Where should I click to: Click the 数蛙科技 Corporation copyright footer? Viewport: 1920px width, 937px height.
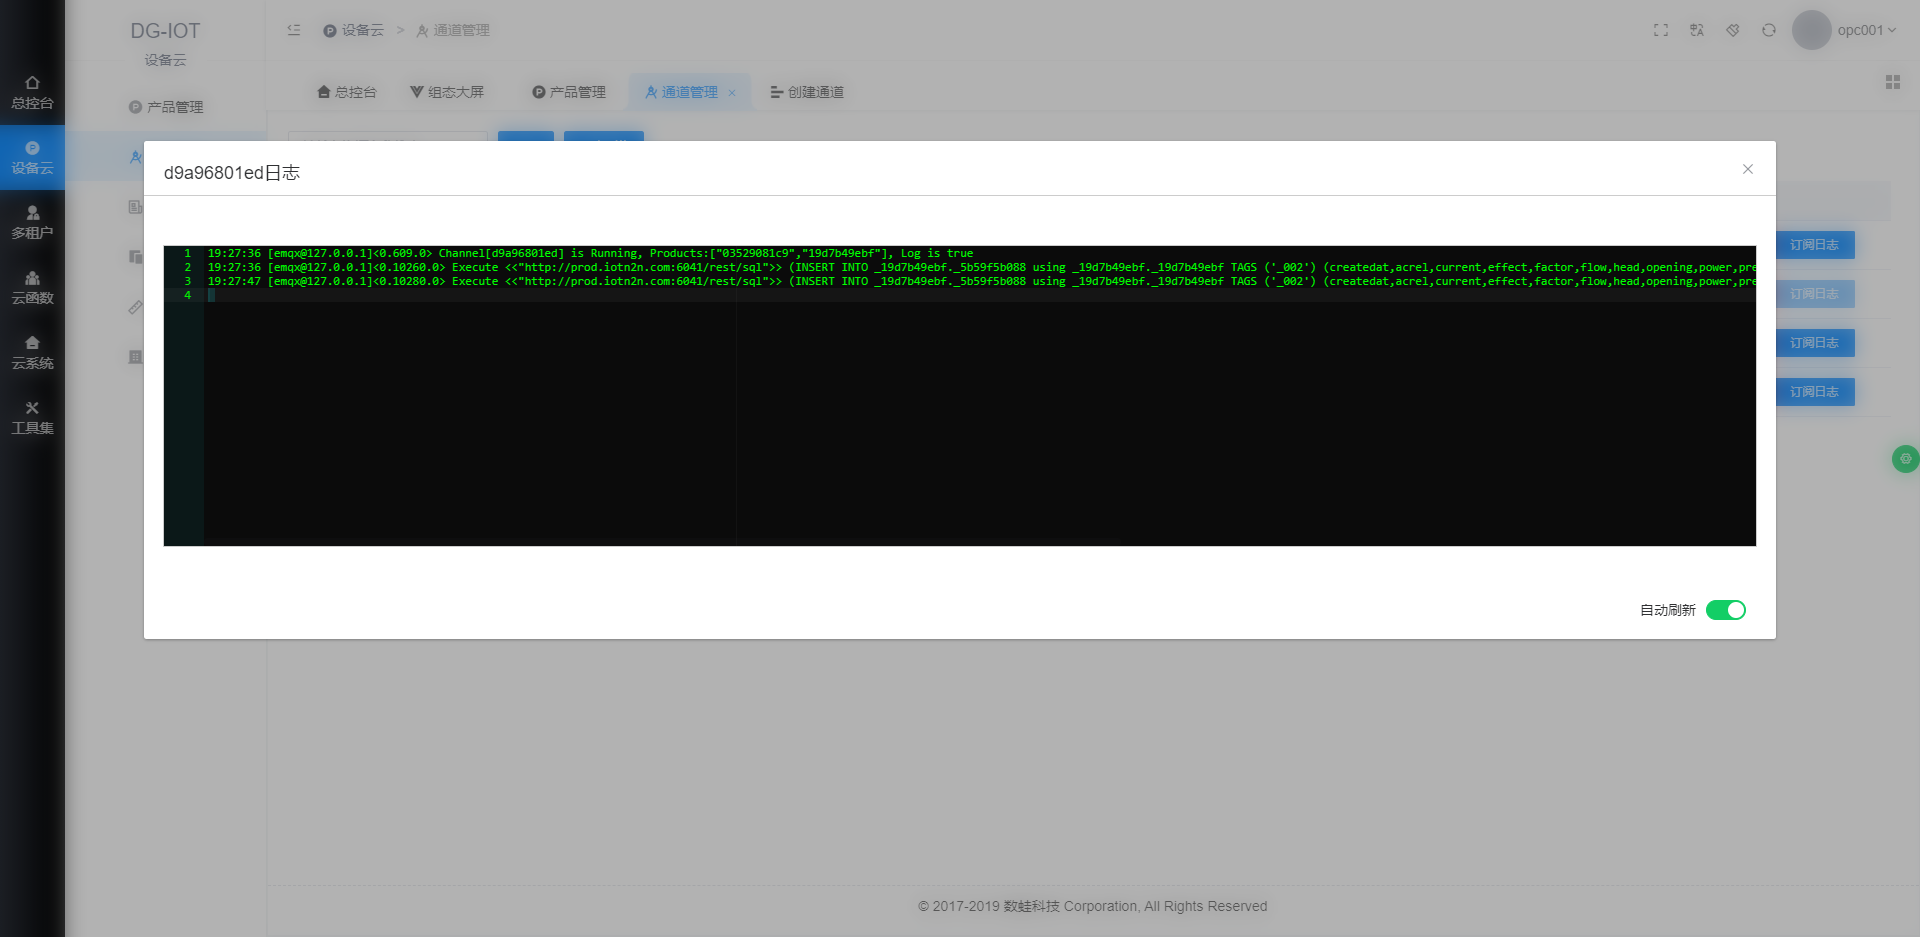point(1092,906)
